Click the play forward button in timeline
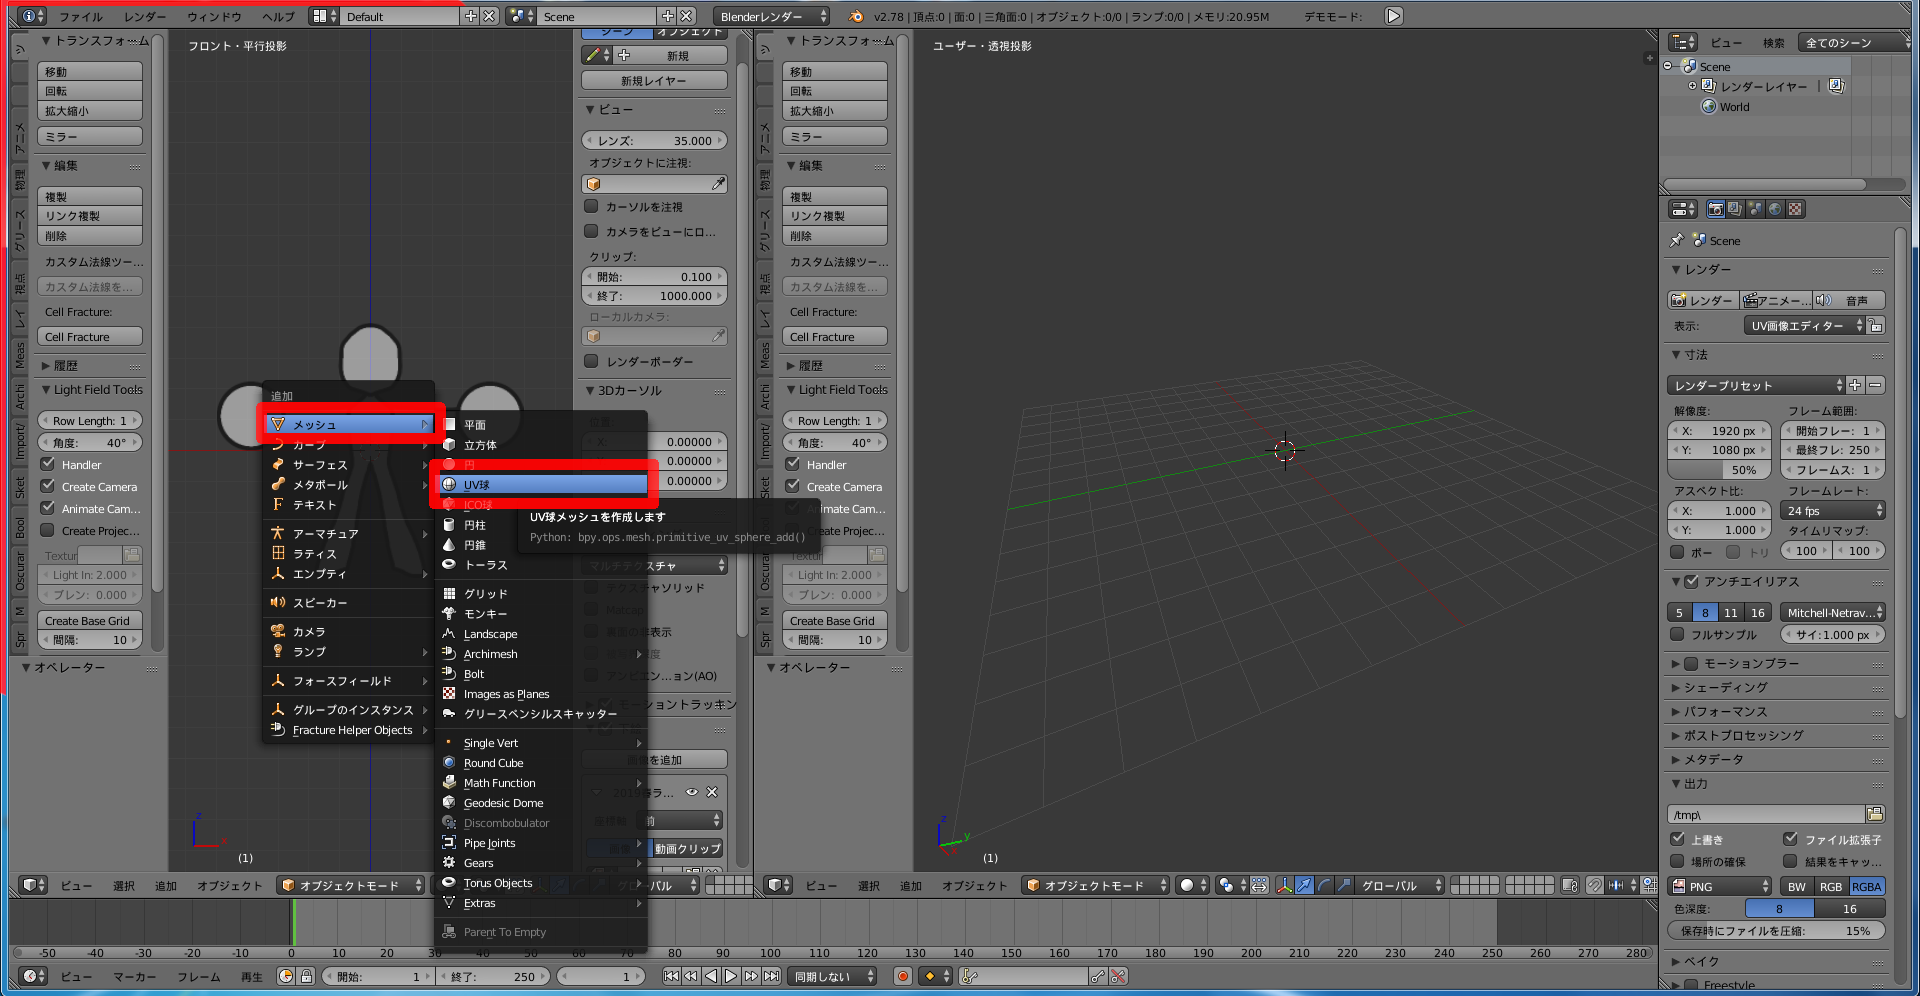 click(731, 976)
